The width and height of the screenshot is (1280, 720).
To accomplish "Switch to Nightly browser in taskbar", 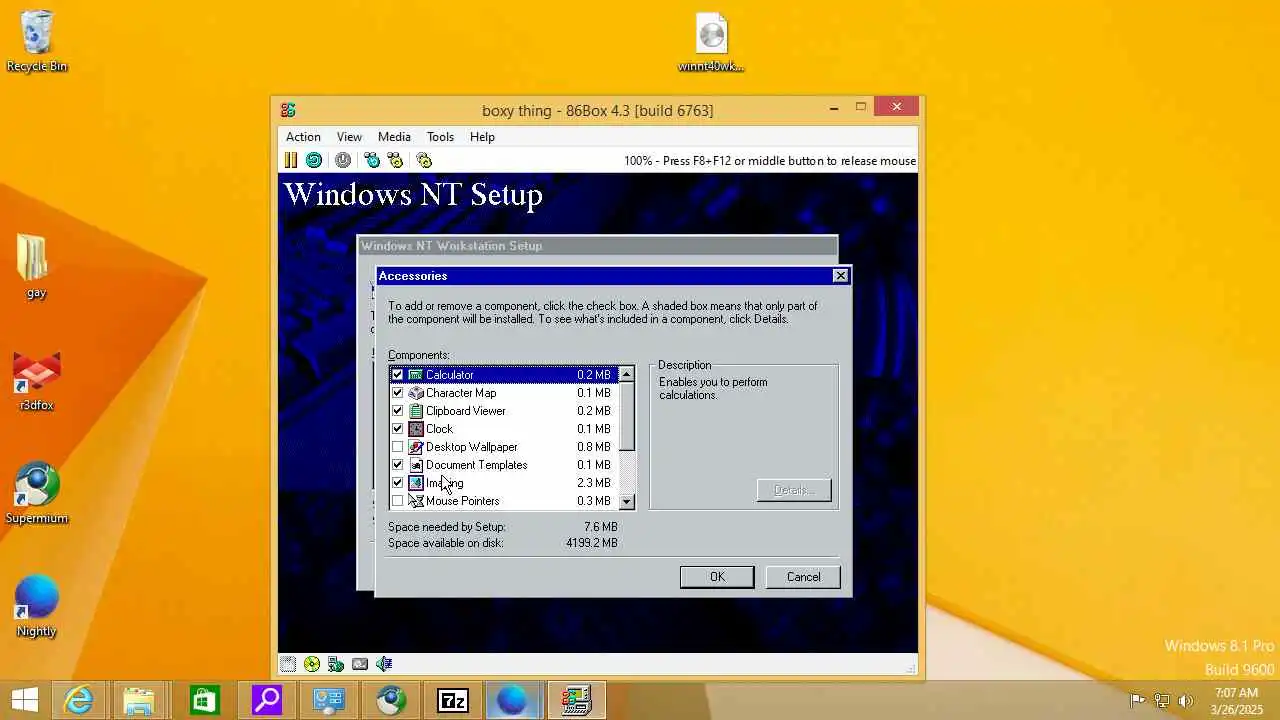I will 515,701.
